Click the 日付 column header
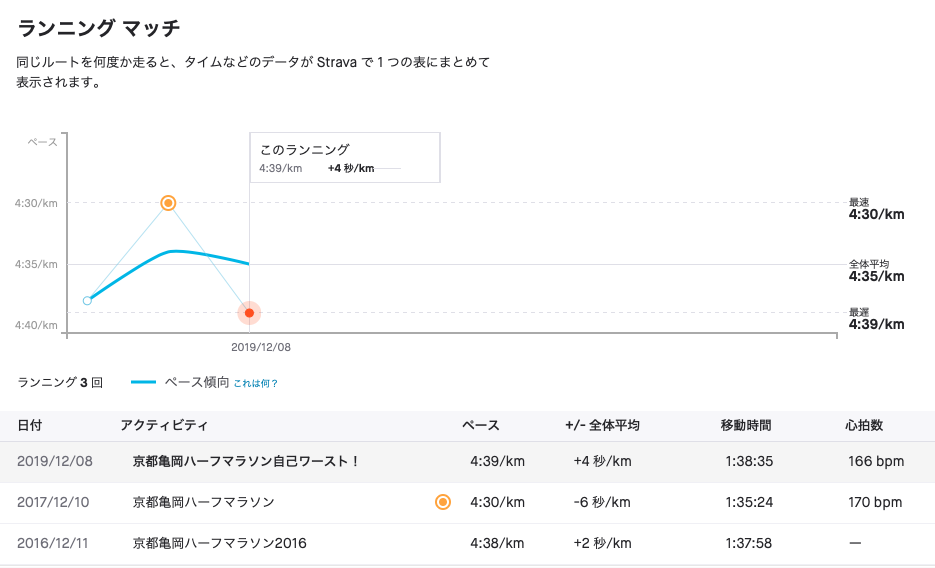935x568 pixels. [30, 426]
